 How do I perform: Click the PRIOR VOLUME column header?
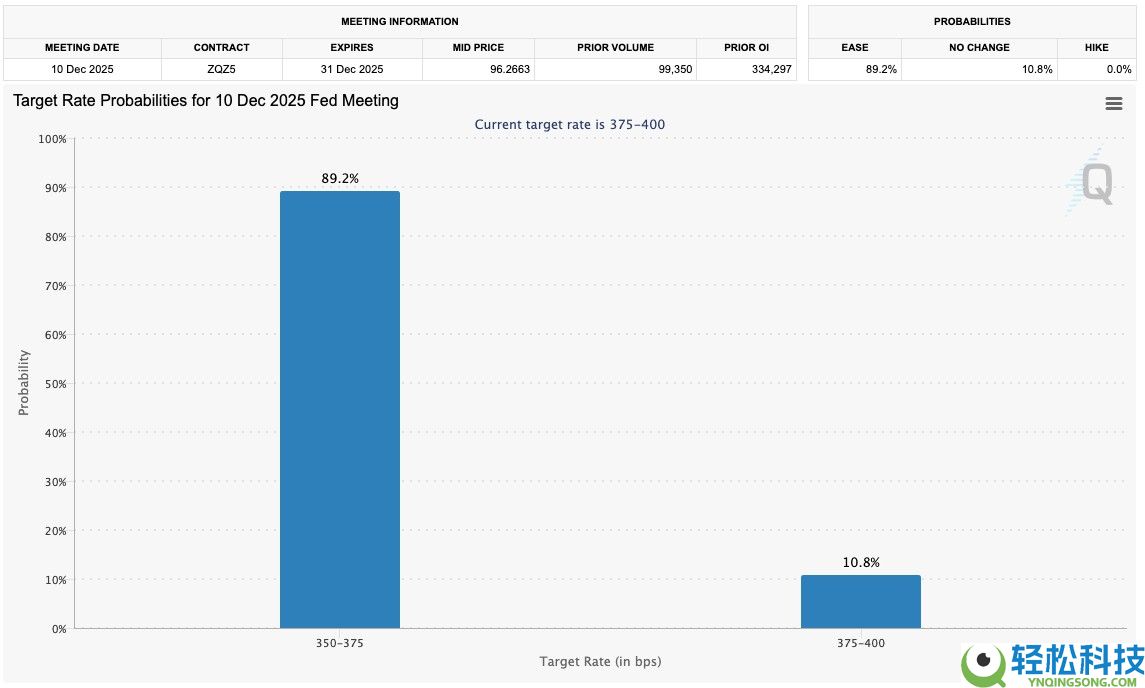coord(615,47)
